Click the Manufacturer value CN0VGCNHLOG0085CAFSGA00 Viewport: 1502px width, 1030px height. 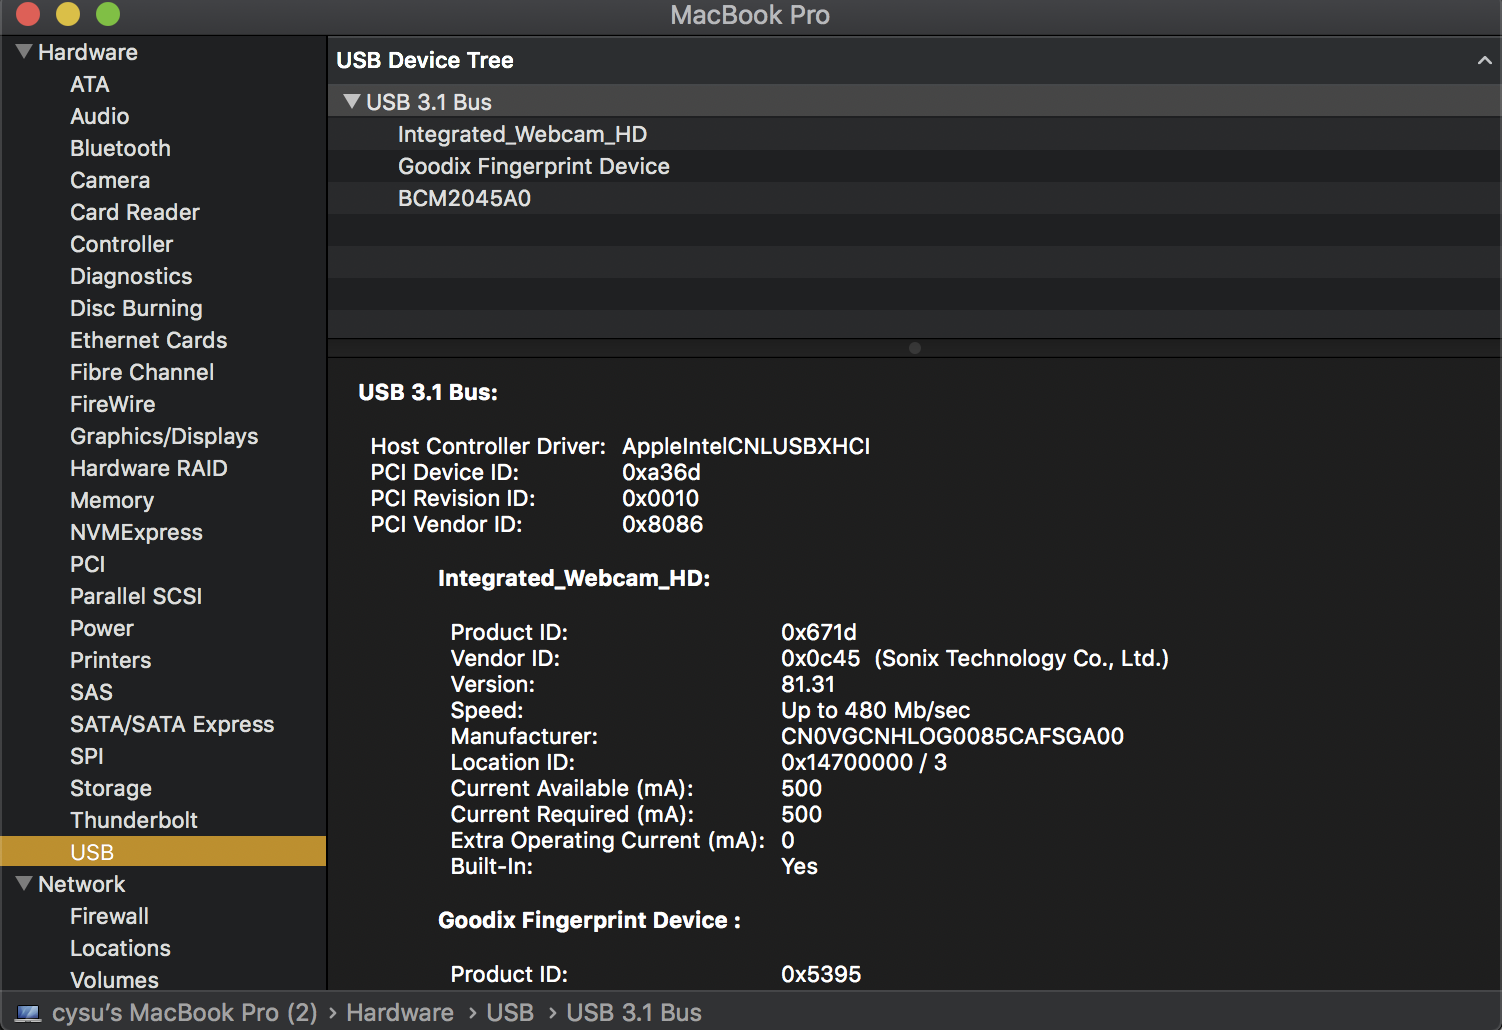[952, 736]
